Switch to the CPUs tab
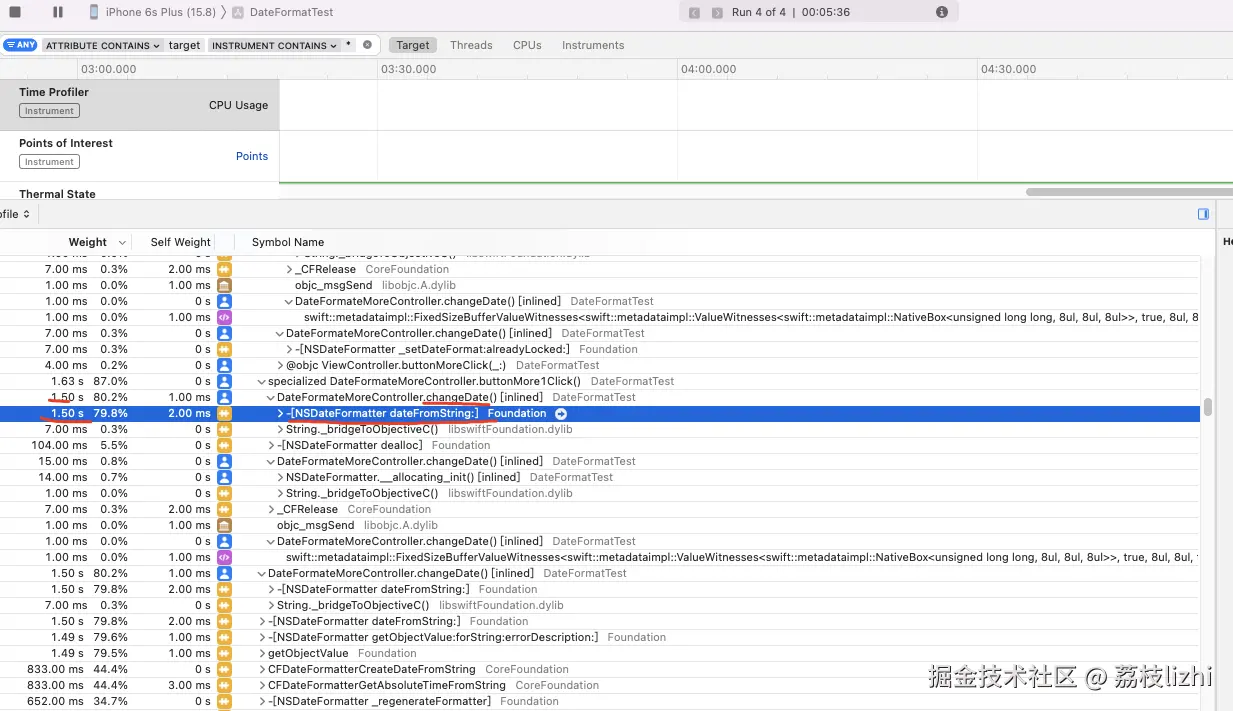This screenshot has height=711, width=1233. tap(527, 45)
